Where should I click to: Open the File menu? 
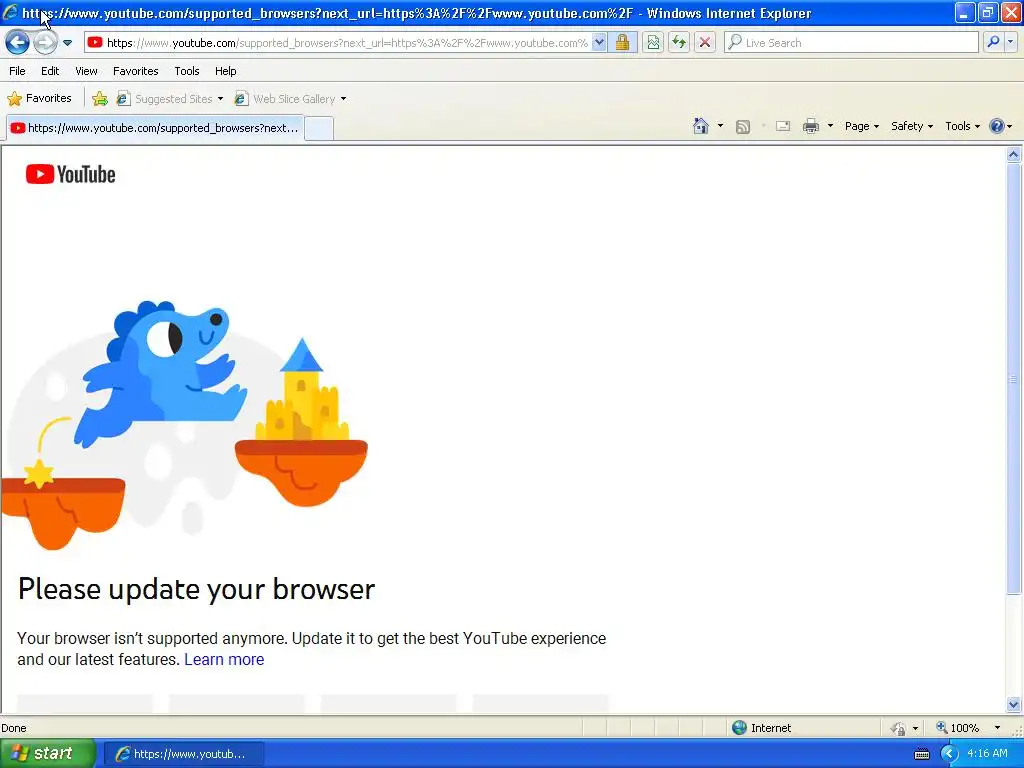(x=18, y=71)
